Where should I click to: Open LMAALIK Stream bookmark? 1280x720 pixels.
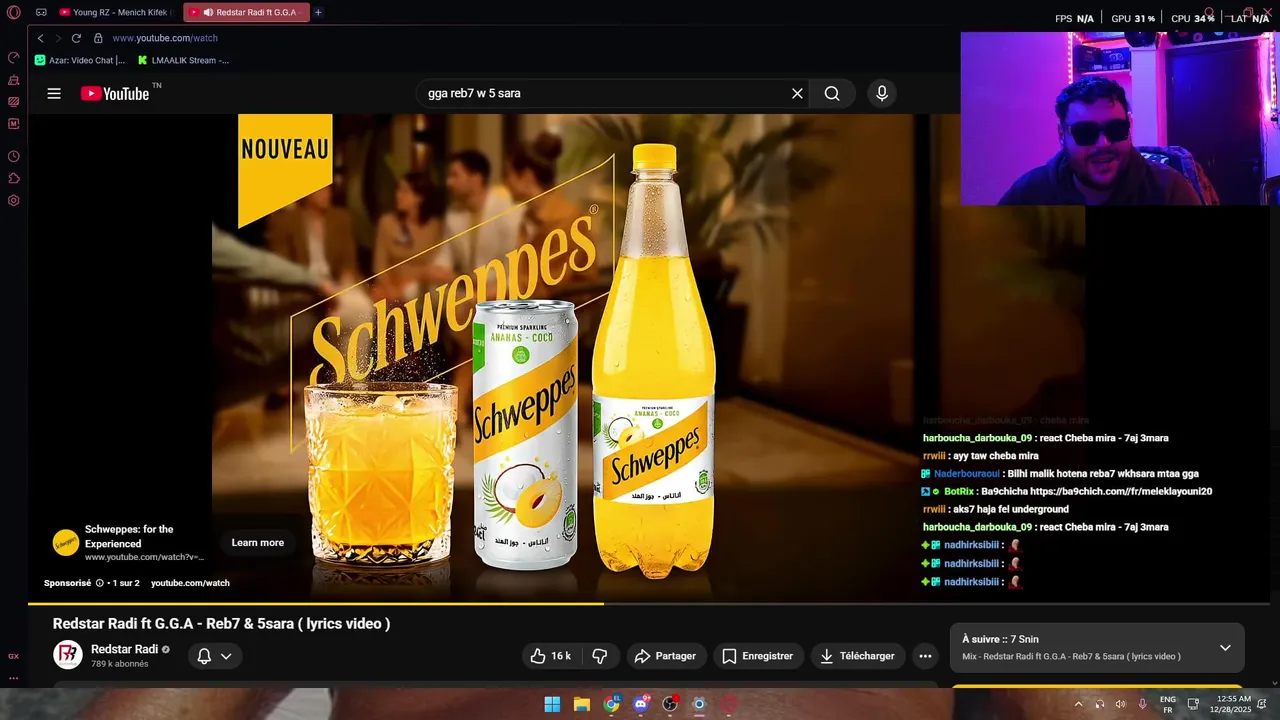183,60
